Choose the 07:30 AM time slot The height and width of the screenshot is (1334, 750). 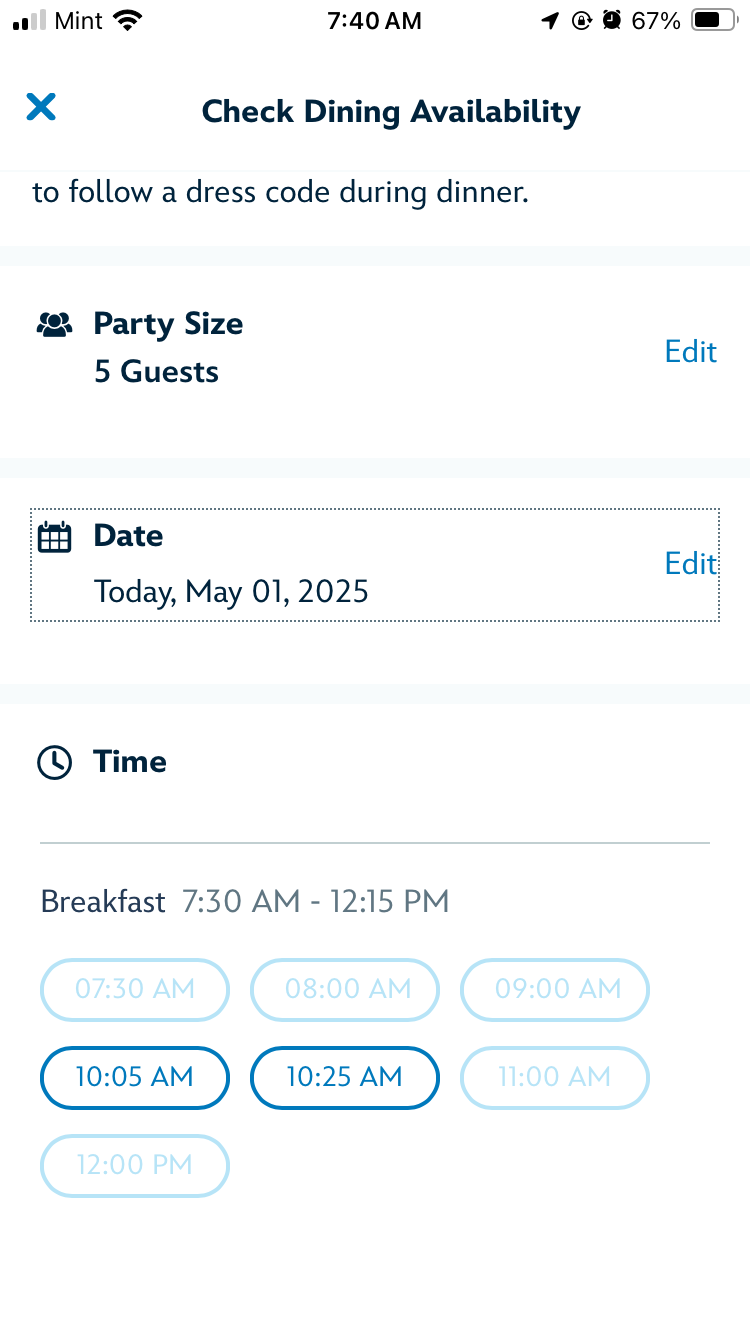point(135,989)
